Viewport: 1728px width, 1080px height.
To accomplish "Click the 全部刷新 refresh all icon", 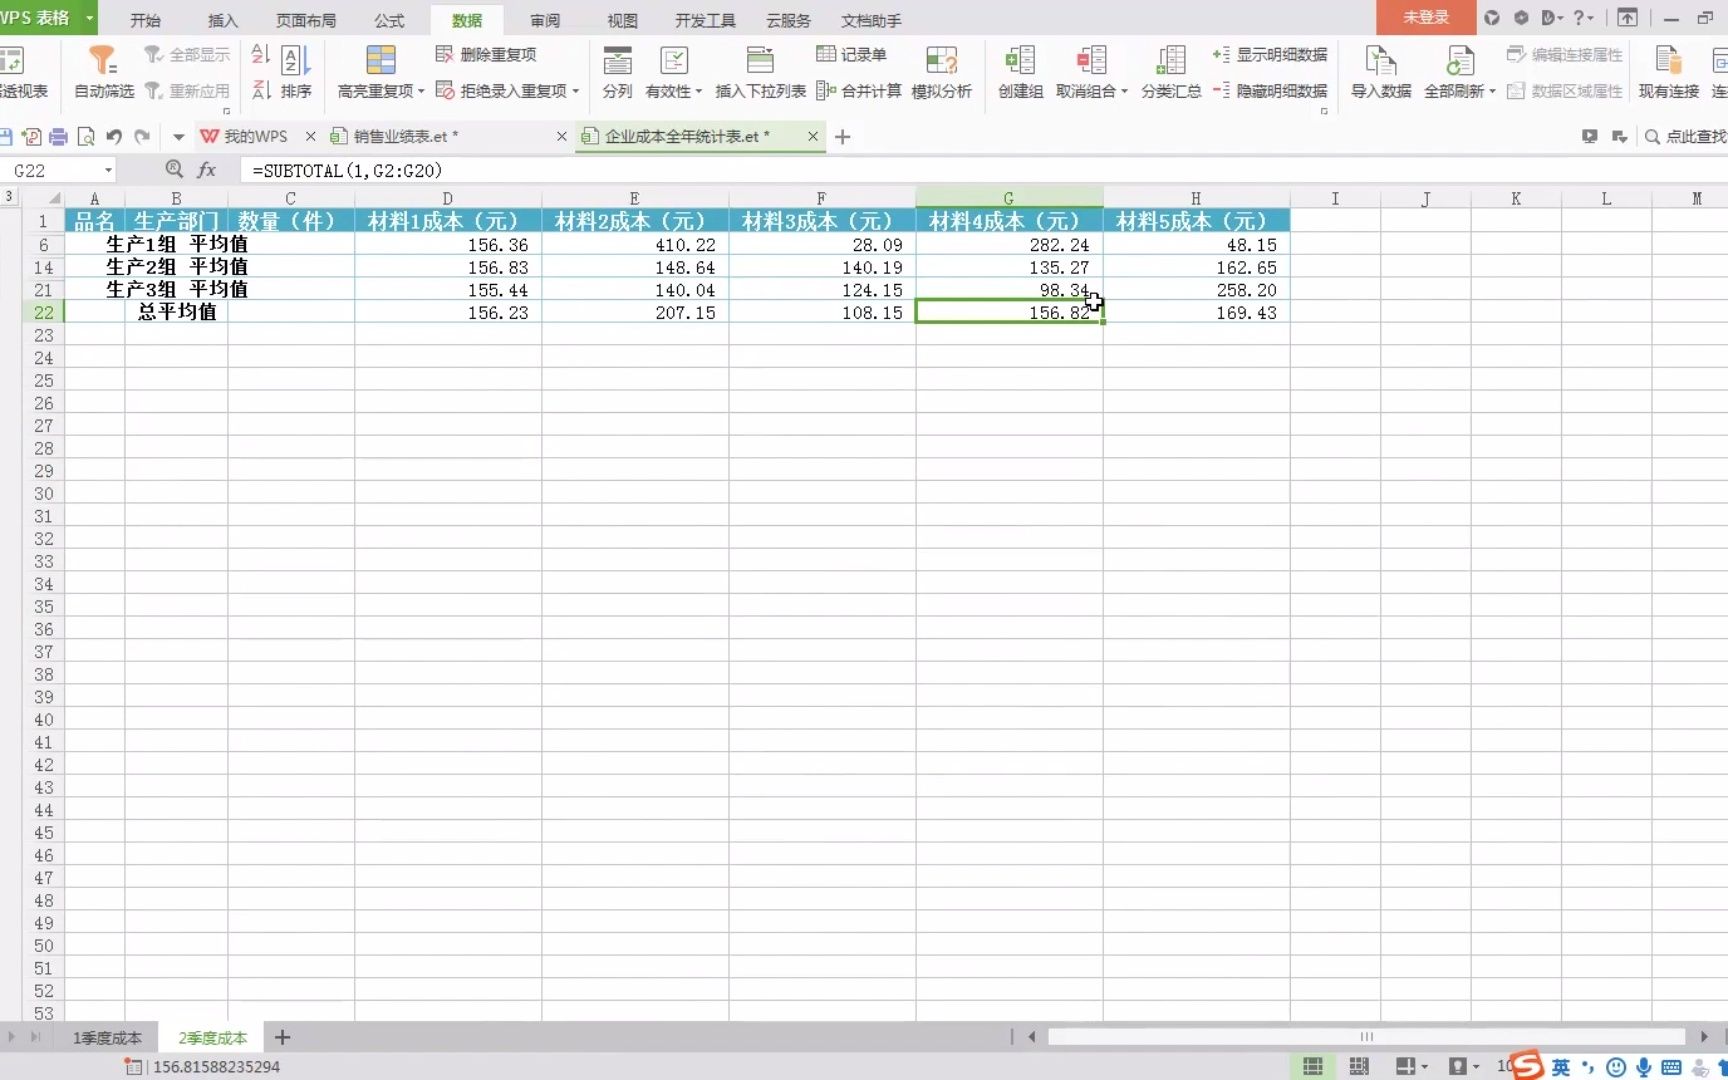I will tap(1459, 61).
